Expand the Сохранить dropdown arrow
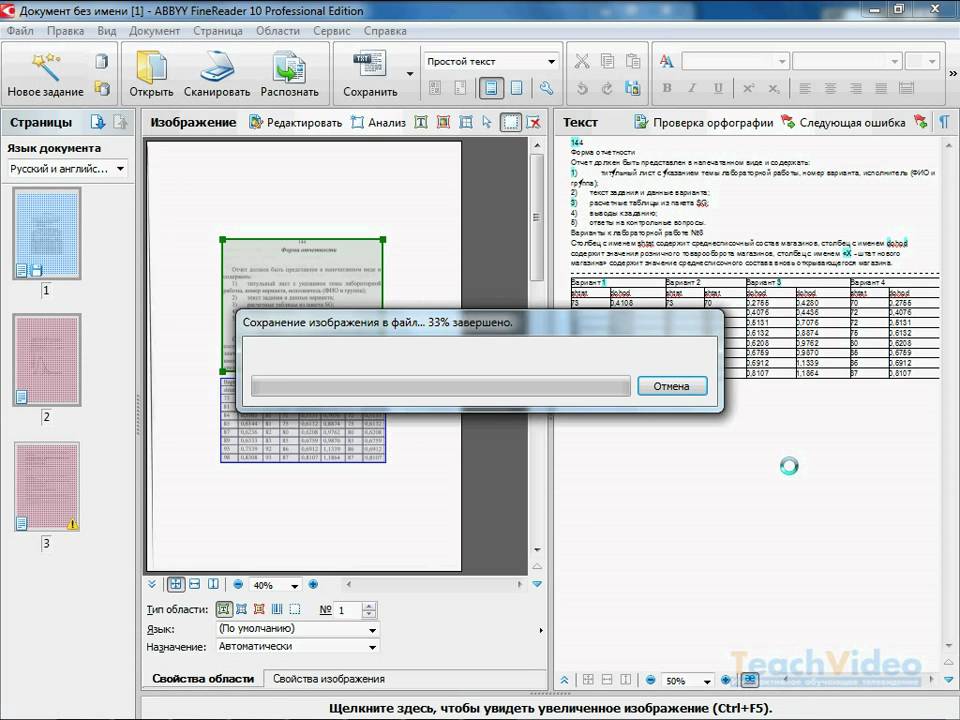 (x=410, y=74)
